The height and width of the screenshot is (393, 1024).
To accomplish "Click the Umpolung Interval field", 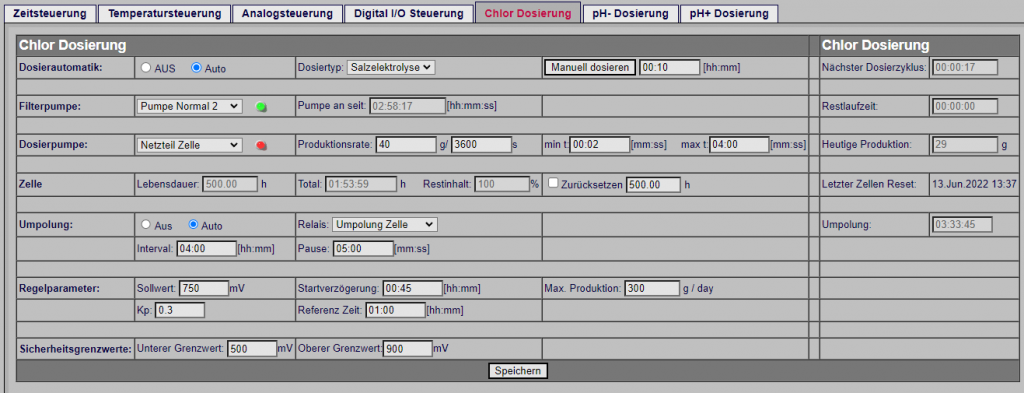I will (205, 248).
